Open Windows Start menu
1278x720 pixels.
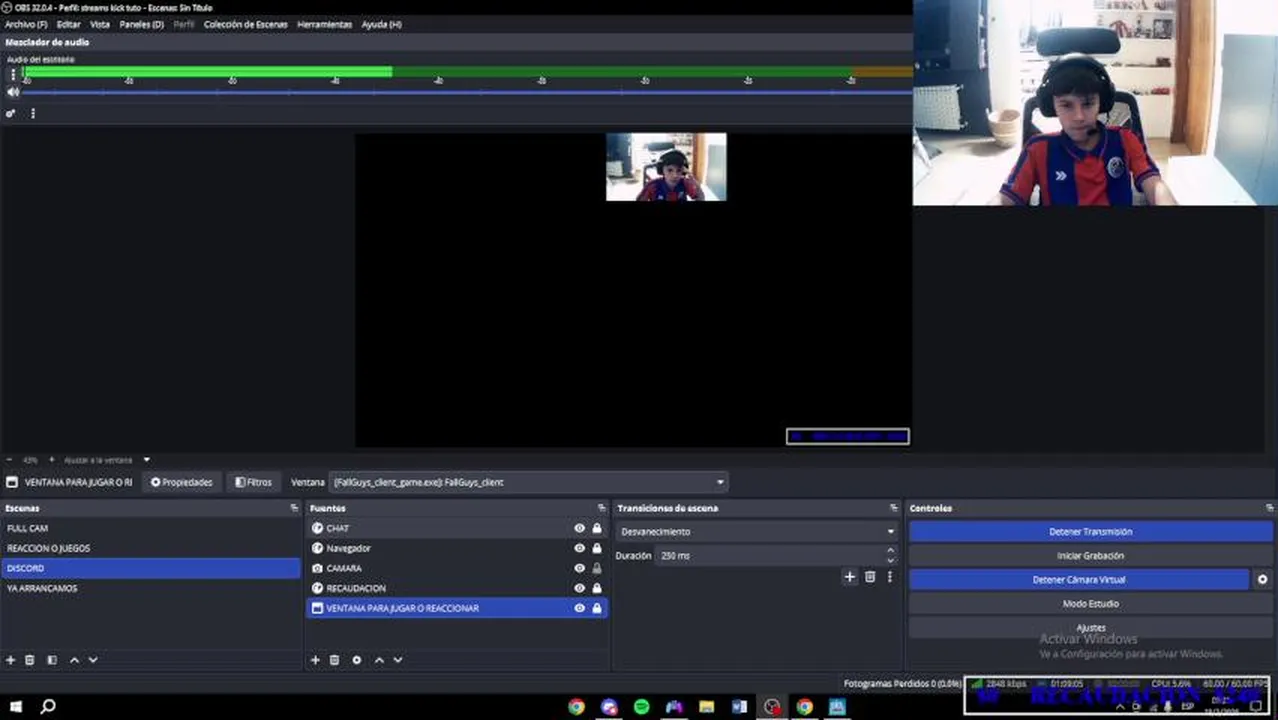click(16, 706)
